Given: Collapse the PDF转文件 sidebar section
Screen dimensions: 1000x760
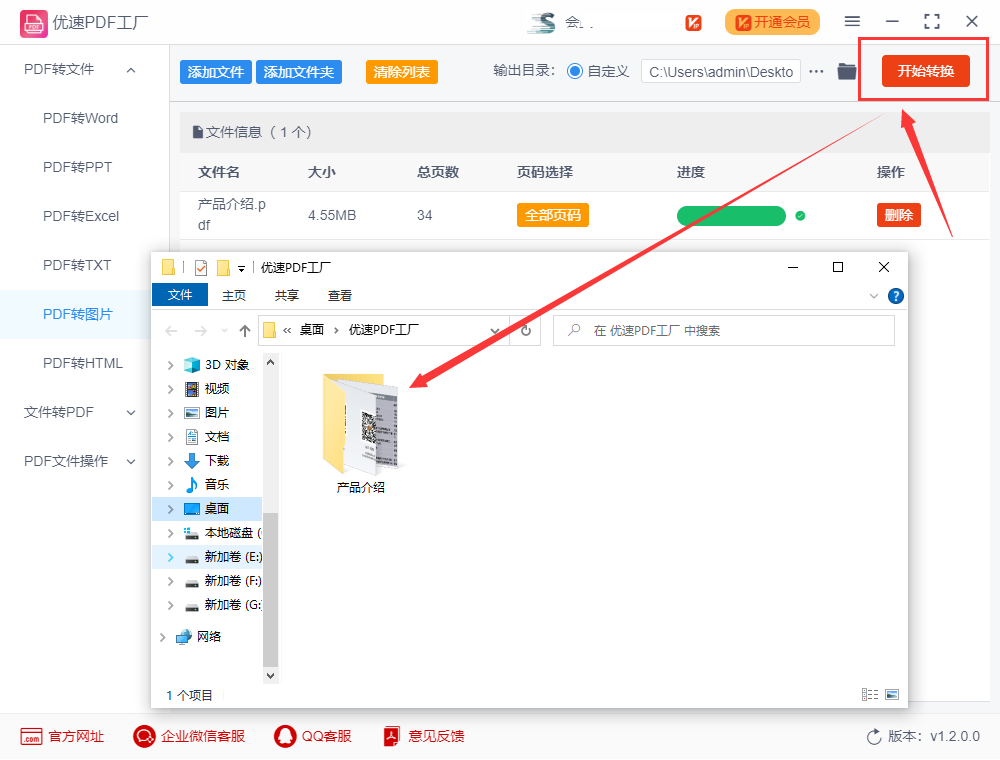Looking at the screenshot, I should [131, 70].
